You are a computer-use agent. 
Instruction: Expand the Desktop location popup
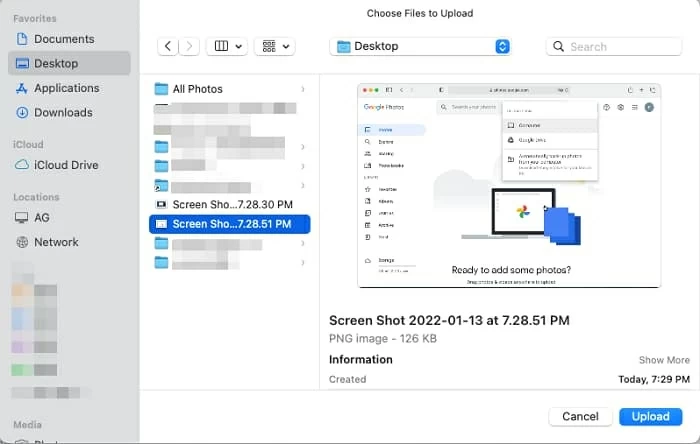[x=502, y=46]
